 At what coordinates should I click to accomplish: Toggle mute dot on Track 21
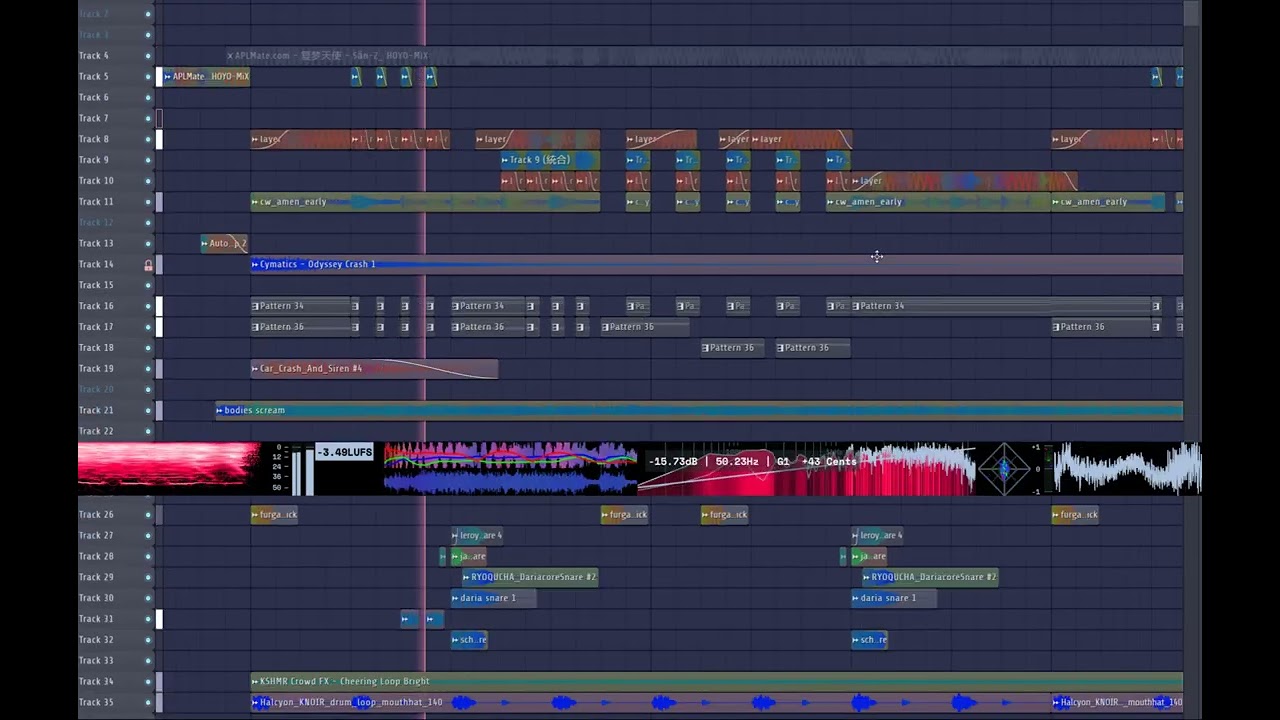[x=148, y=410]
